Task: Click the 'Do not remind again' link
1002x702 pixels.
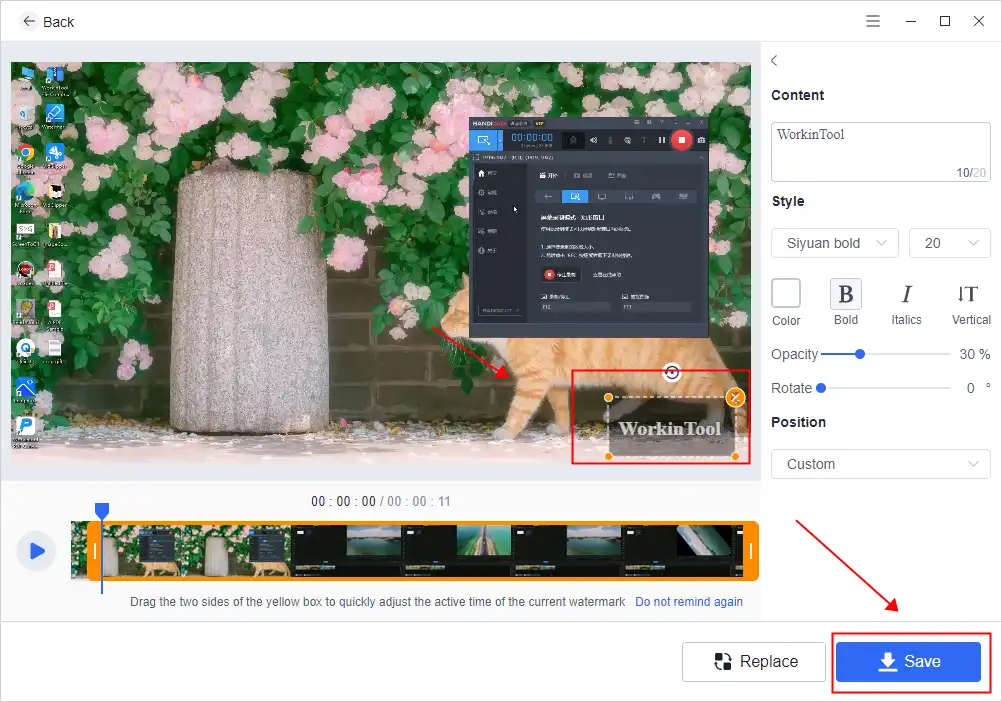Action: [x=688, y=602]
